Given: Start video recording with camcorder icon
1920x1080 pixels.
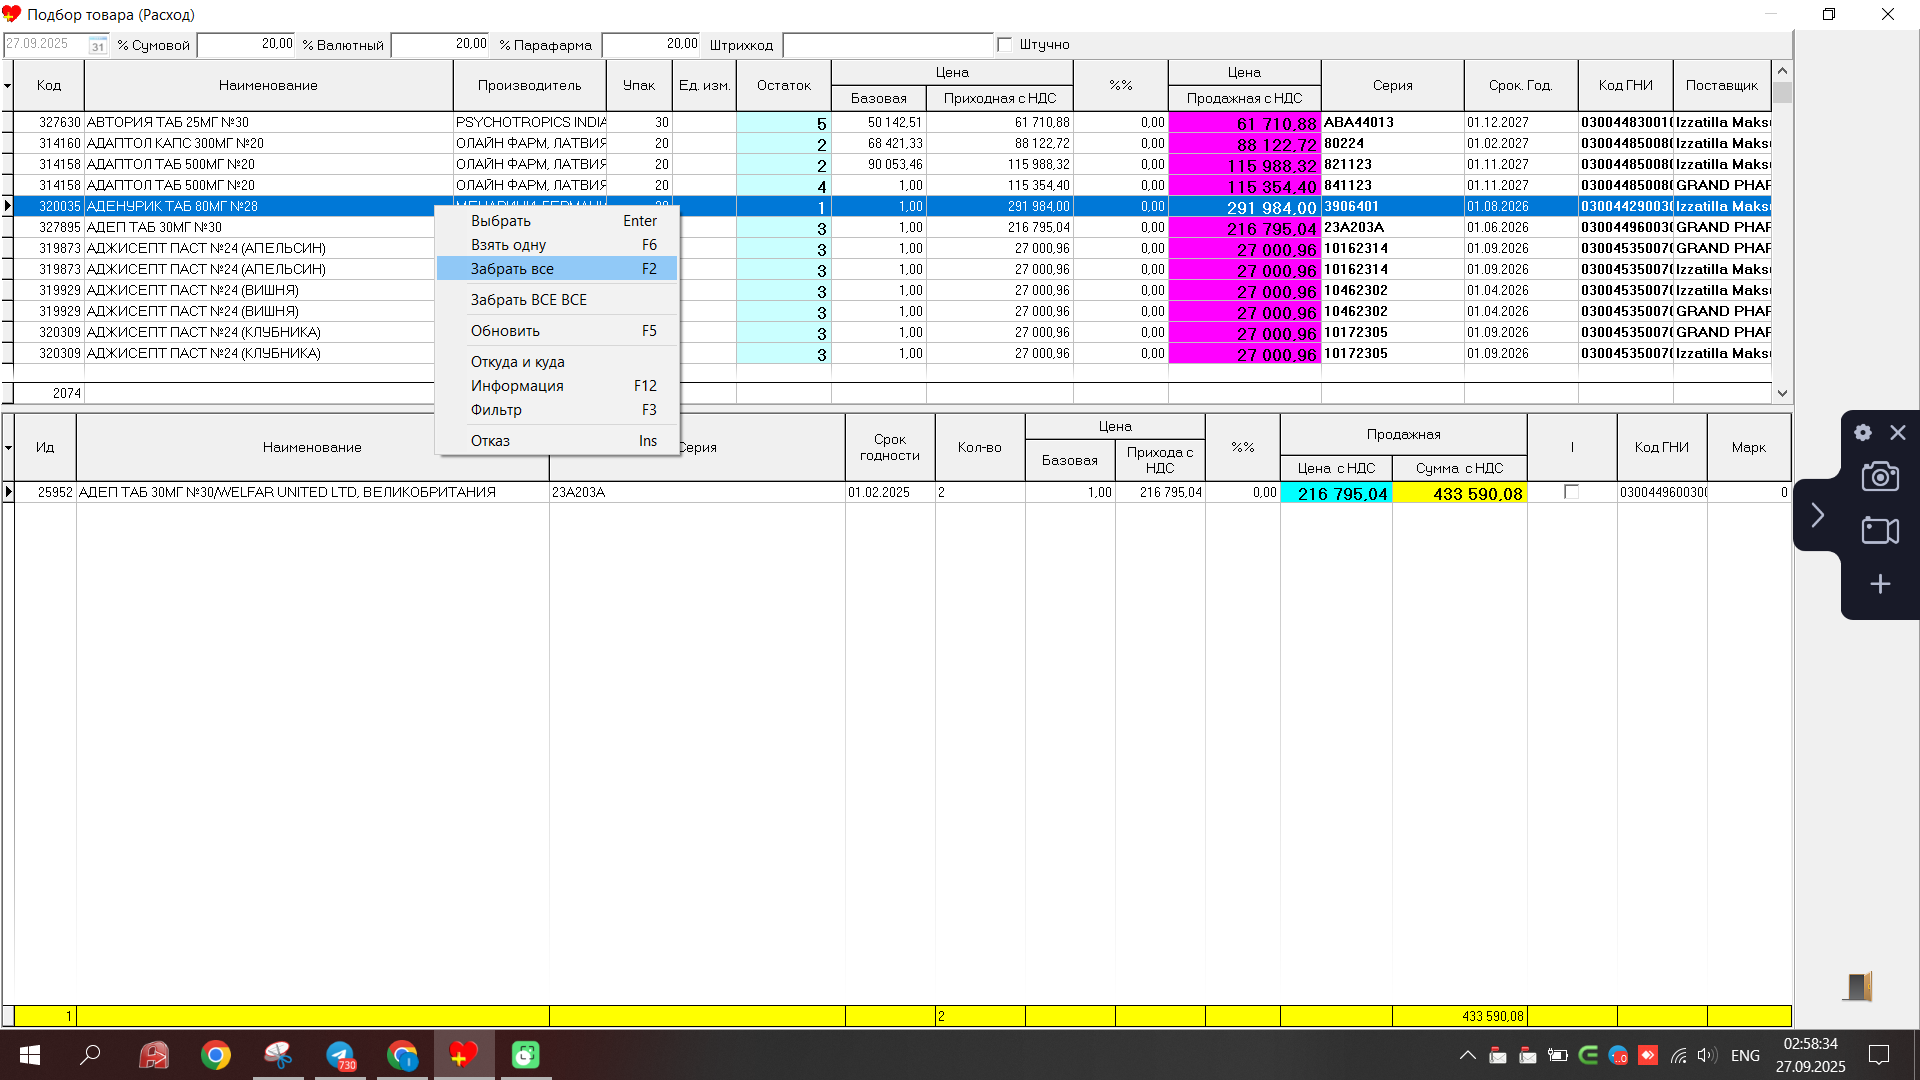Looking at the screenshot, I should point(1880,530).
